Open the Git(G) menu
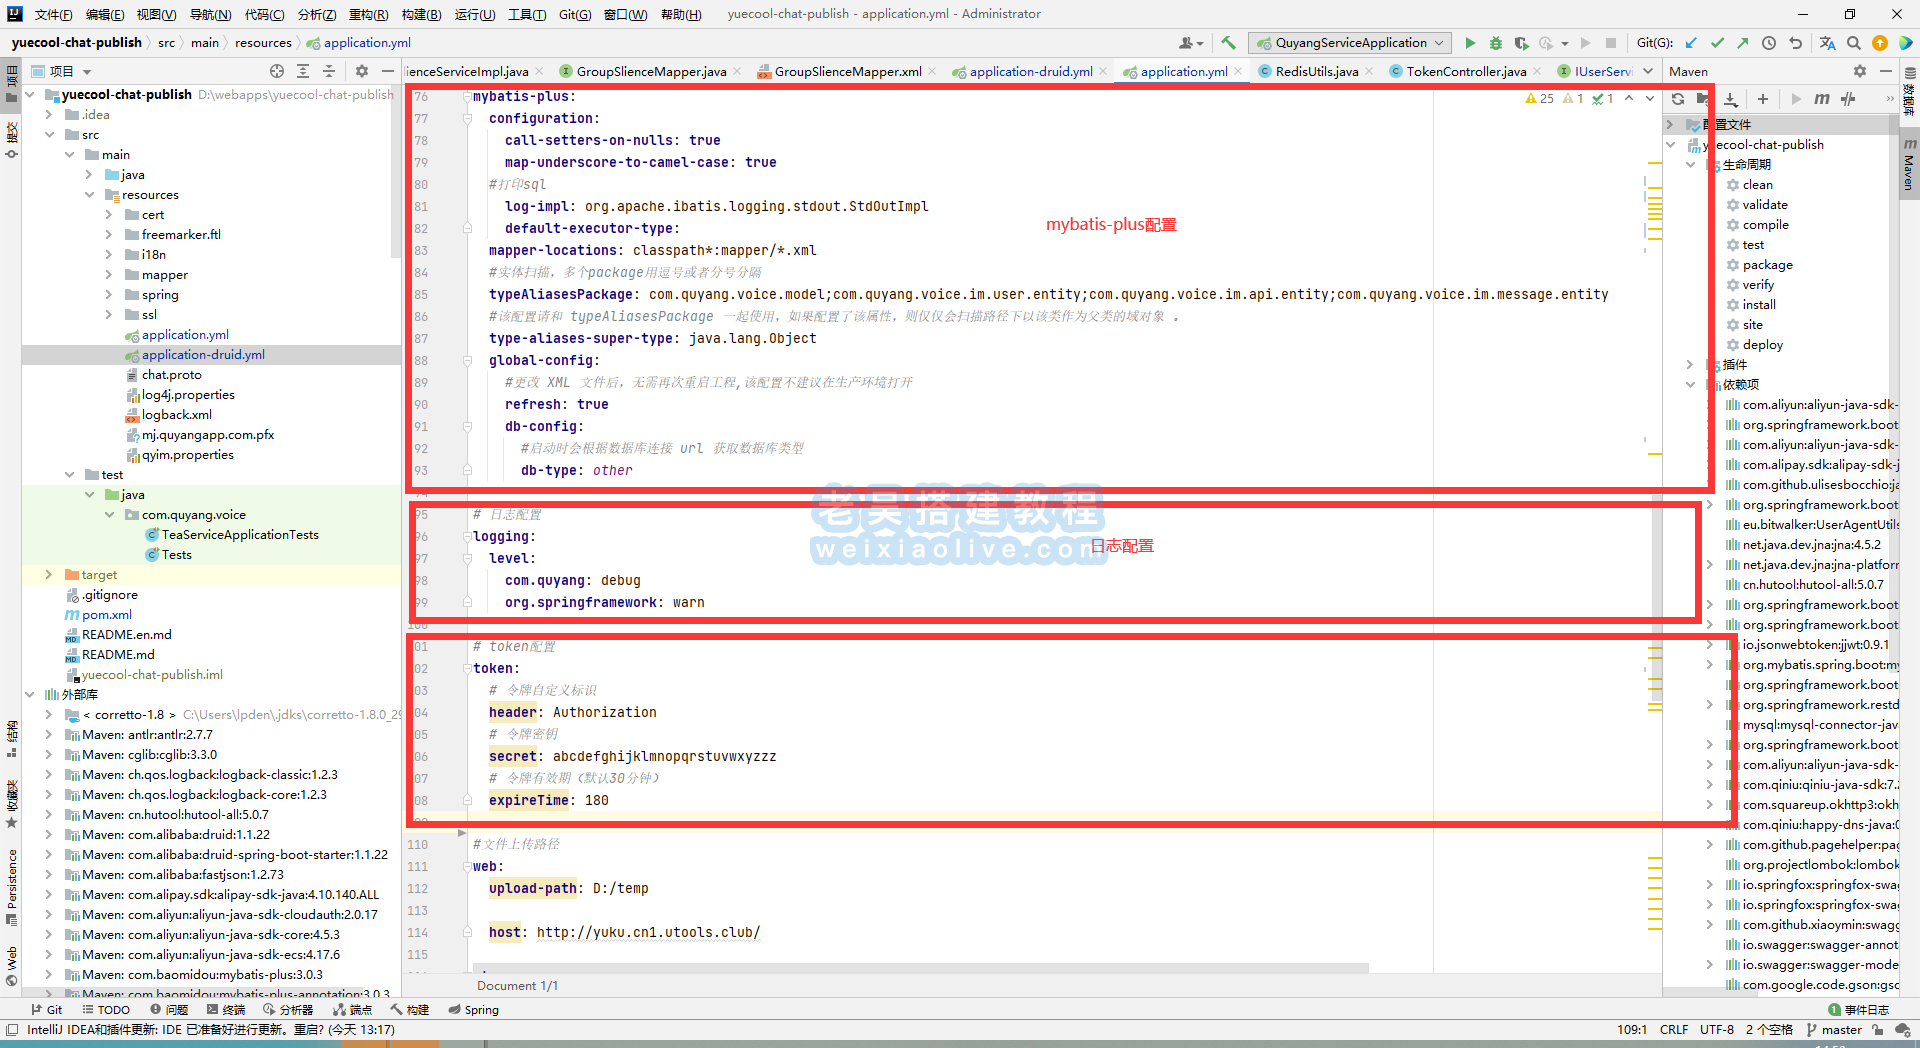This screenshot has height=1048, width=1920. point(574,14)
